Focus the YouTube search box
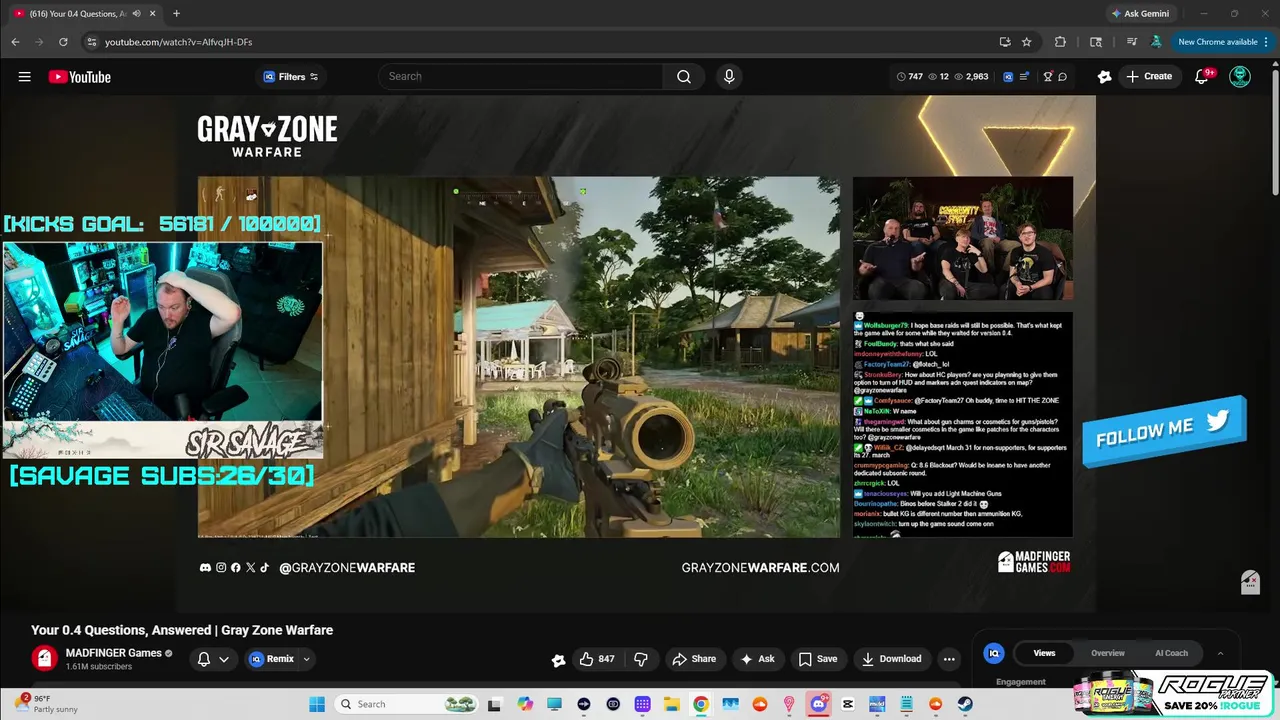The width and height of the screenshot is (1280, 720). point(521,77)
